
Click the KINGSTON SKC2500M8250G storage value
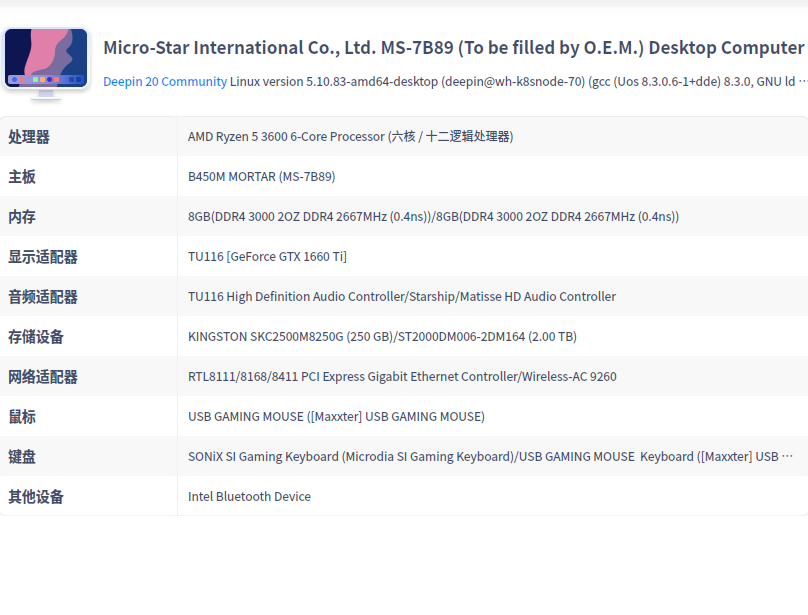(382, 337)
